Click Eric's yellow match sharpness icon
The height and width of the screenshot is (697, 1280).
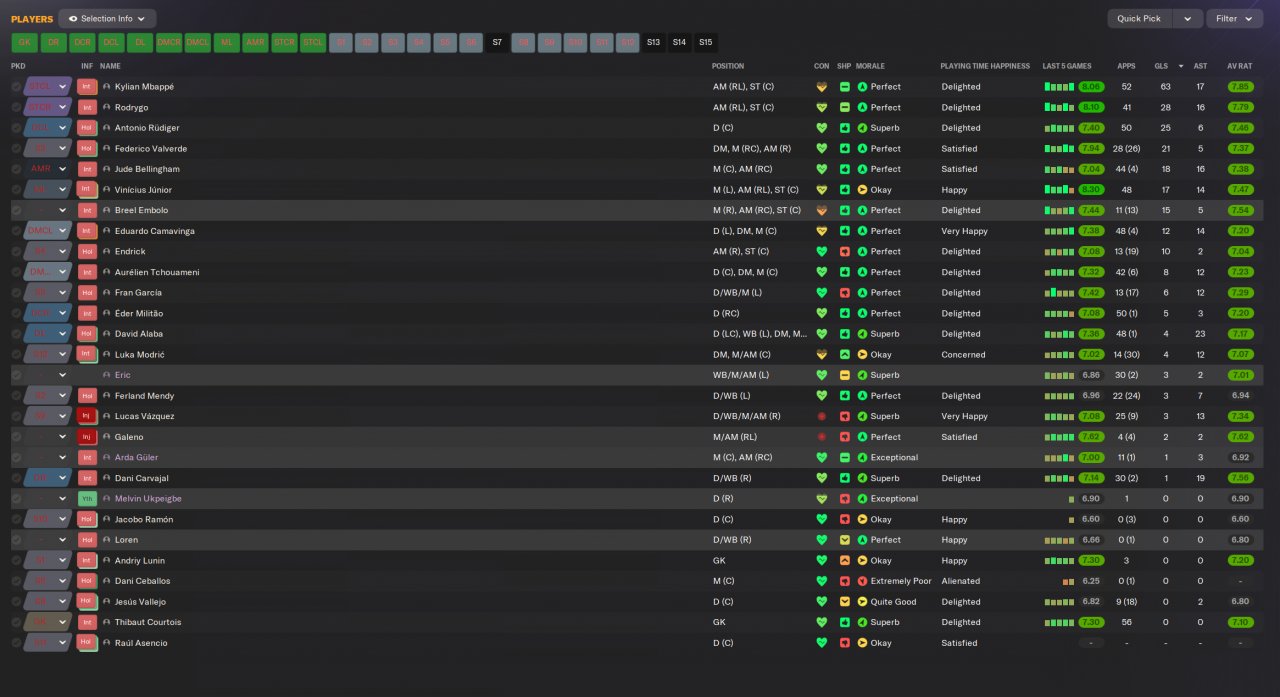[845, 375]
